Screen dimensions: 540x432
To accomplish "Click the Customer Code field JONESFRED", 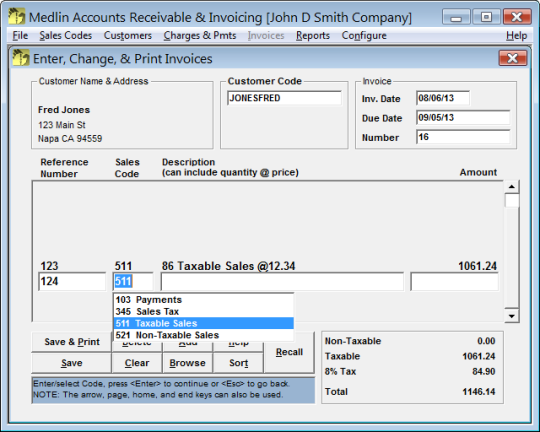I will [x=284, y=98].
